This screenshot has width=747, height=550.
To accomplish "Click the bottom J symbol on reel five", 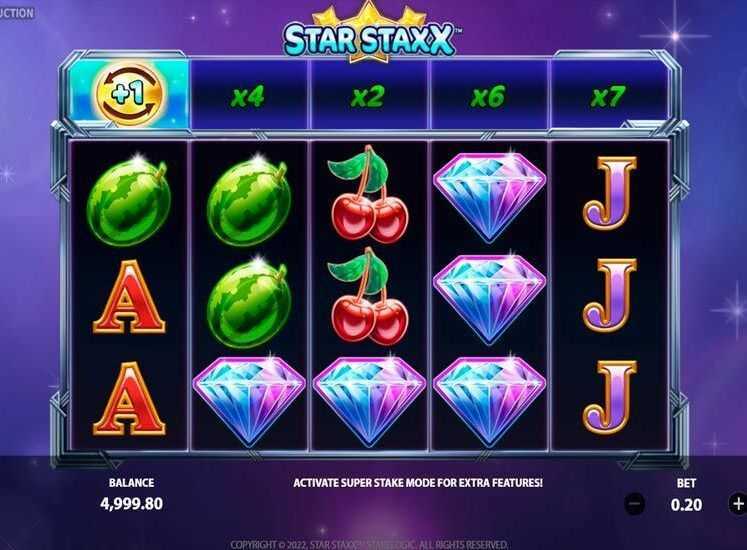I will [x=610, y=397].
